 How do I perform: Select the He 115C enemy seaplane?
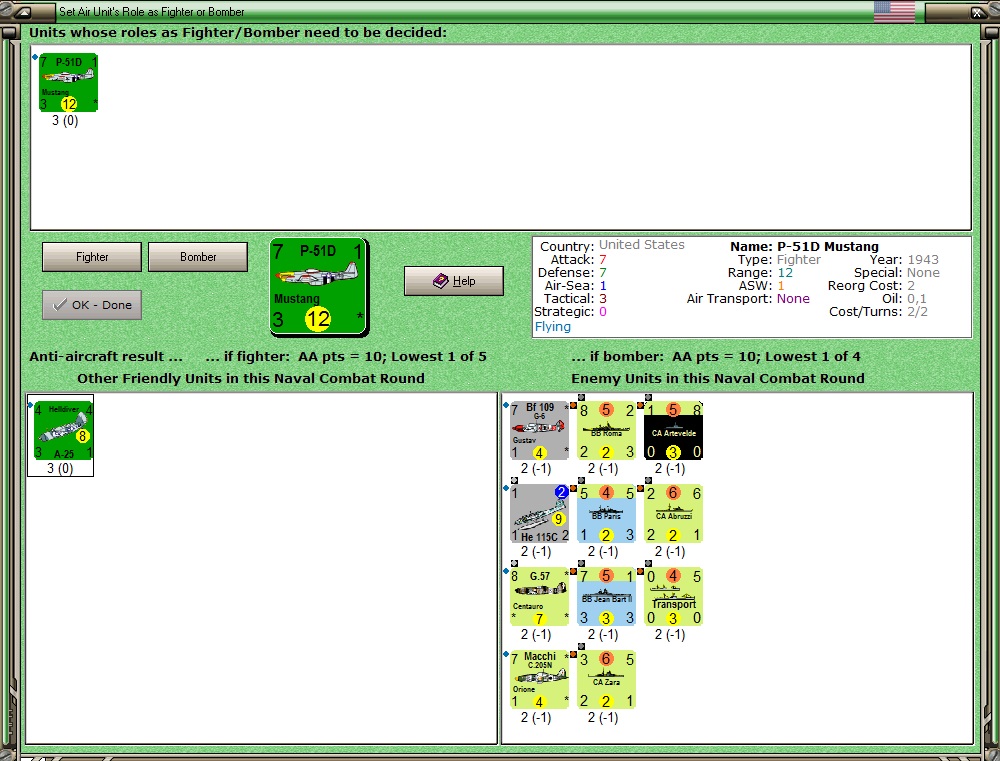point(540,513)
